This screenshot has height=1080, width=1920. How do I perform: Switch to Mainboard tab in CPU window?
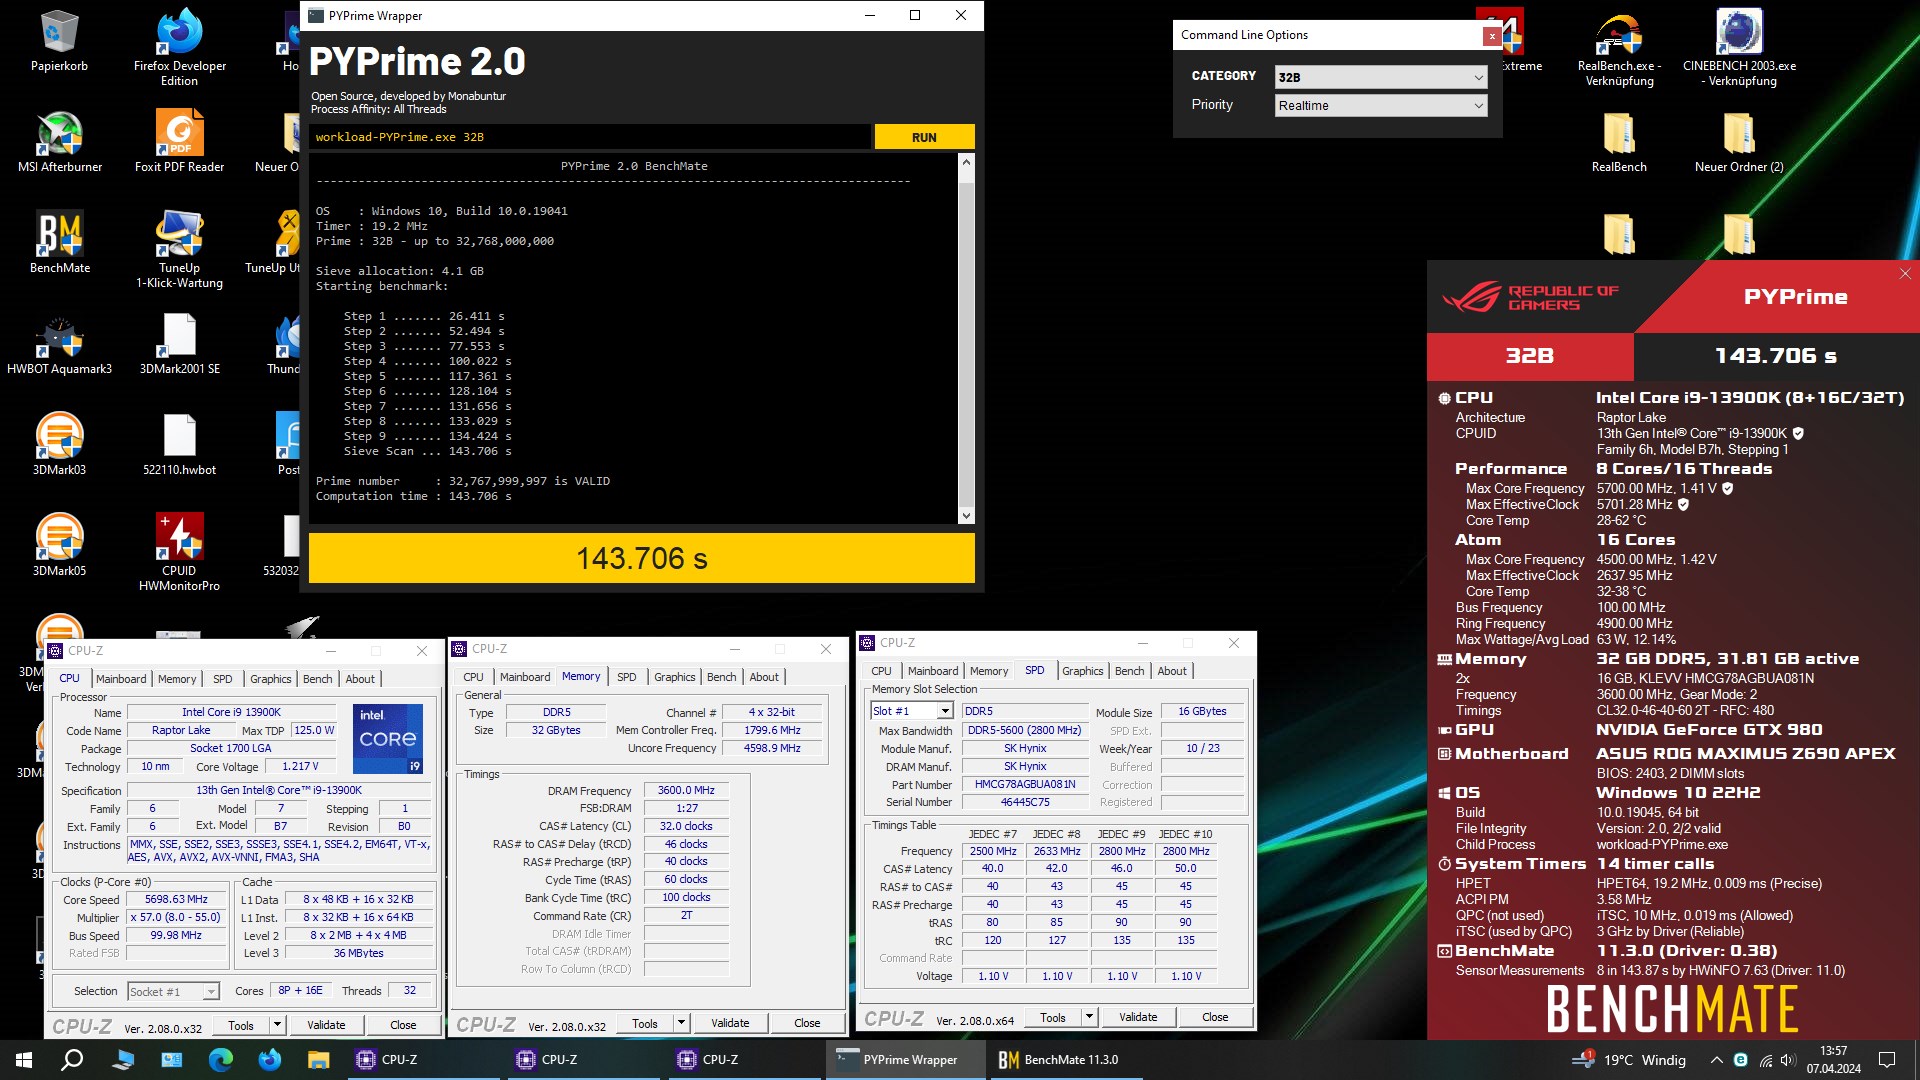121,678
